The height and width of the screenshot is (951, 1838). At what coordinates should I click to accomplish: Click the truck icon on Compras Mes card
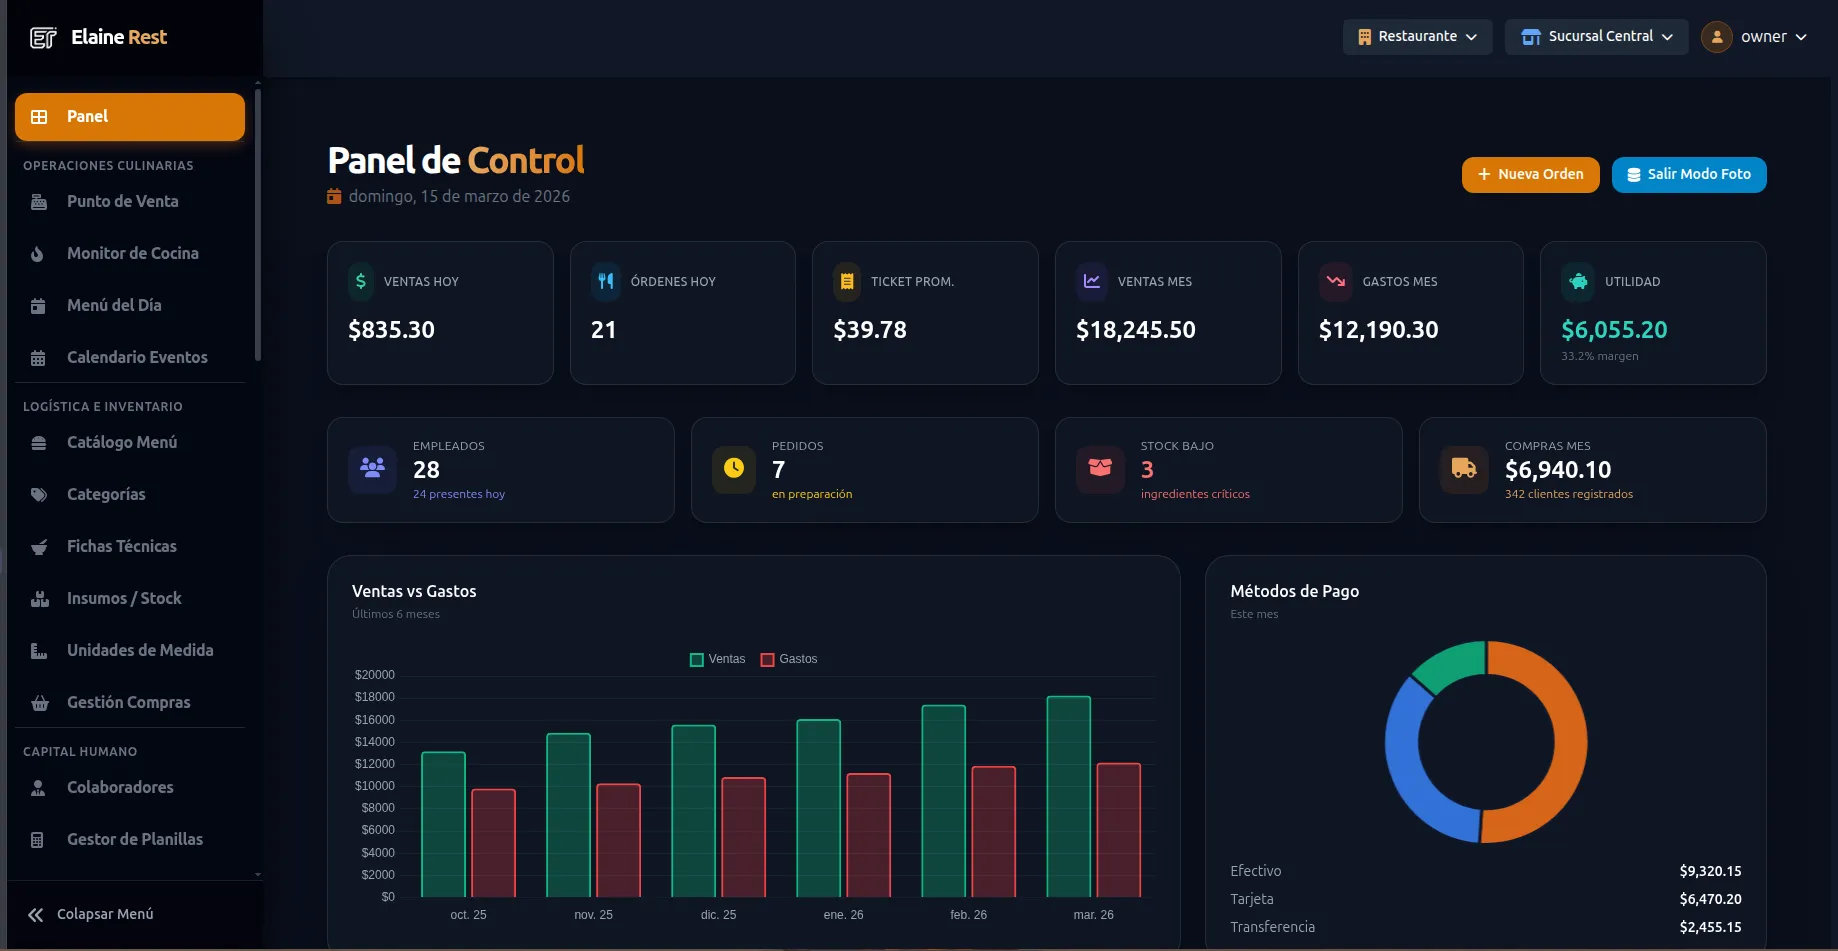[x=1464, y=468]
